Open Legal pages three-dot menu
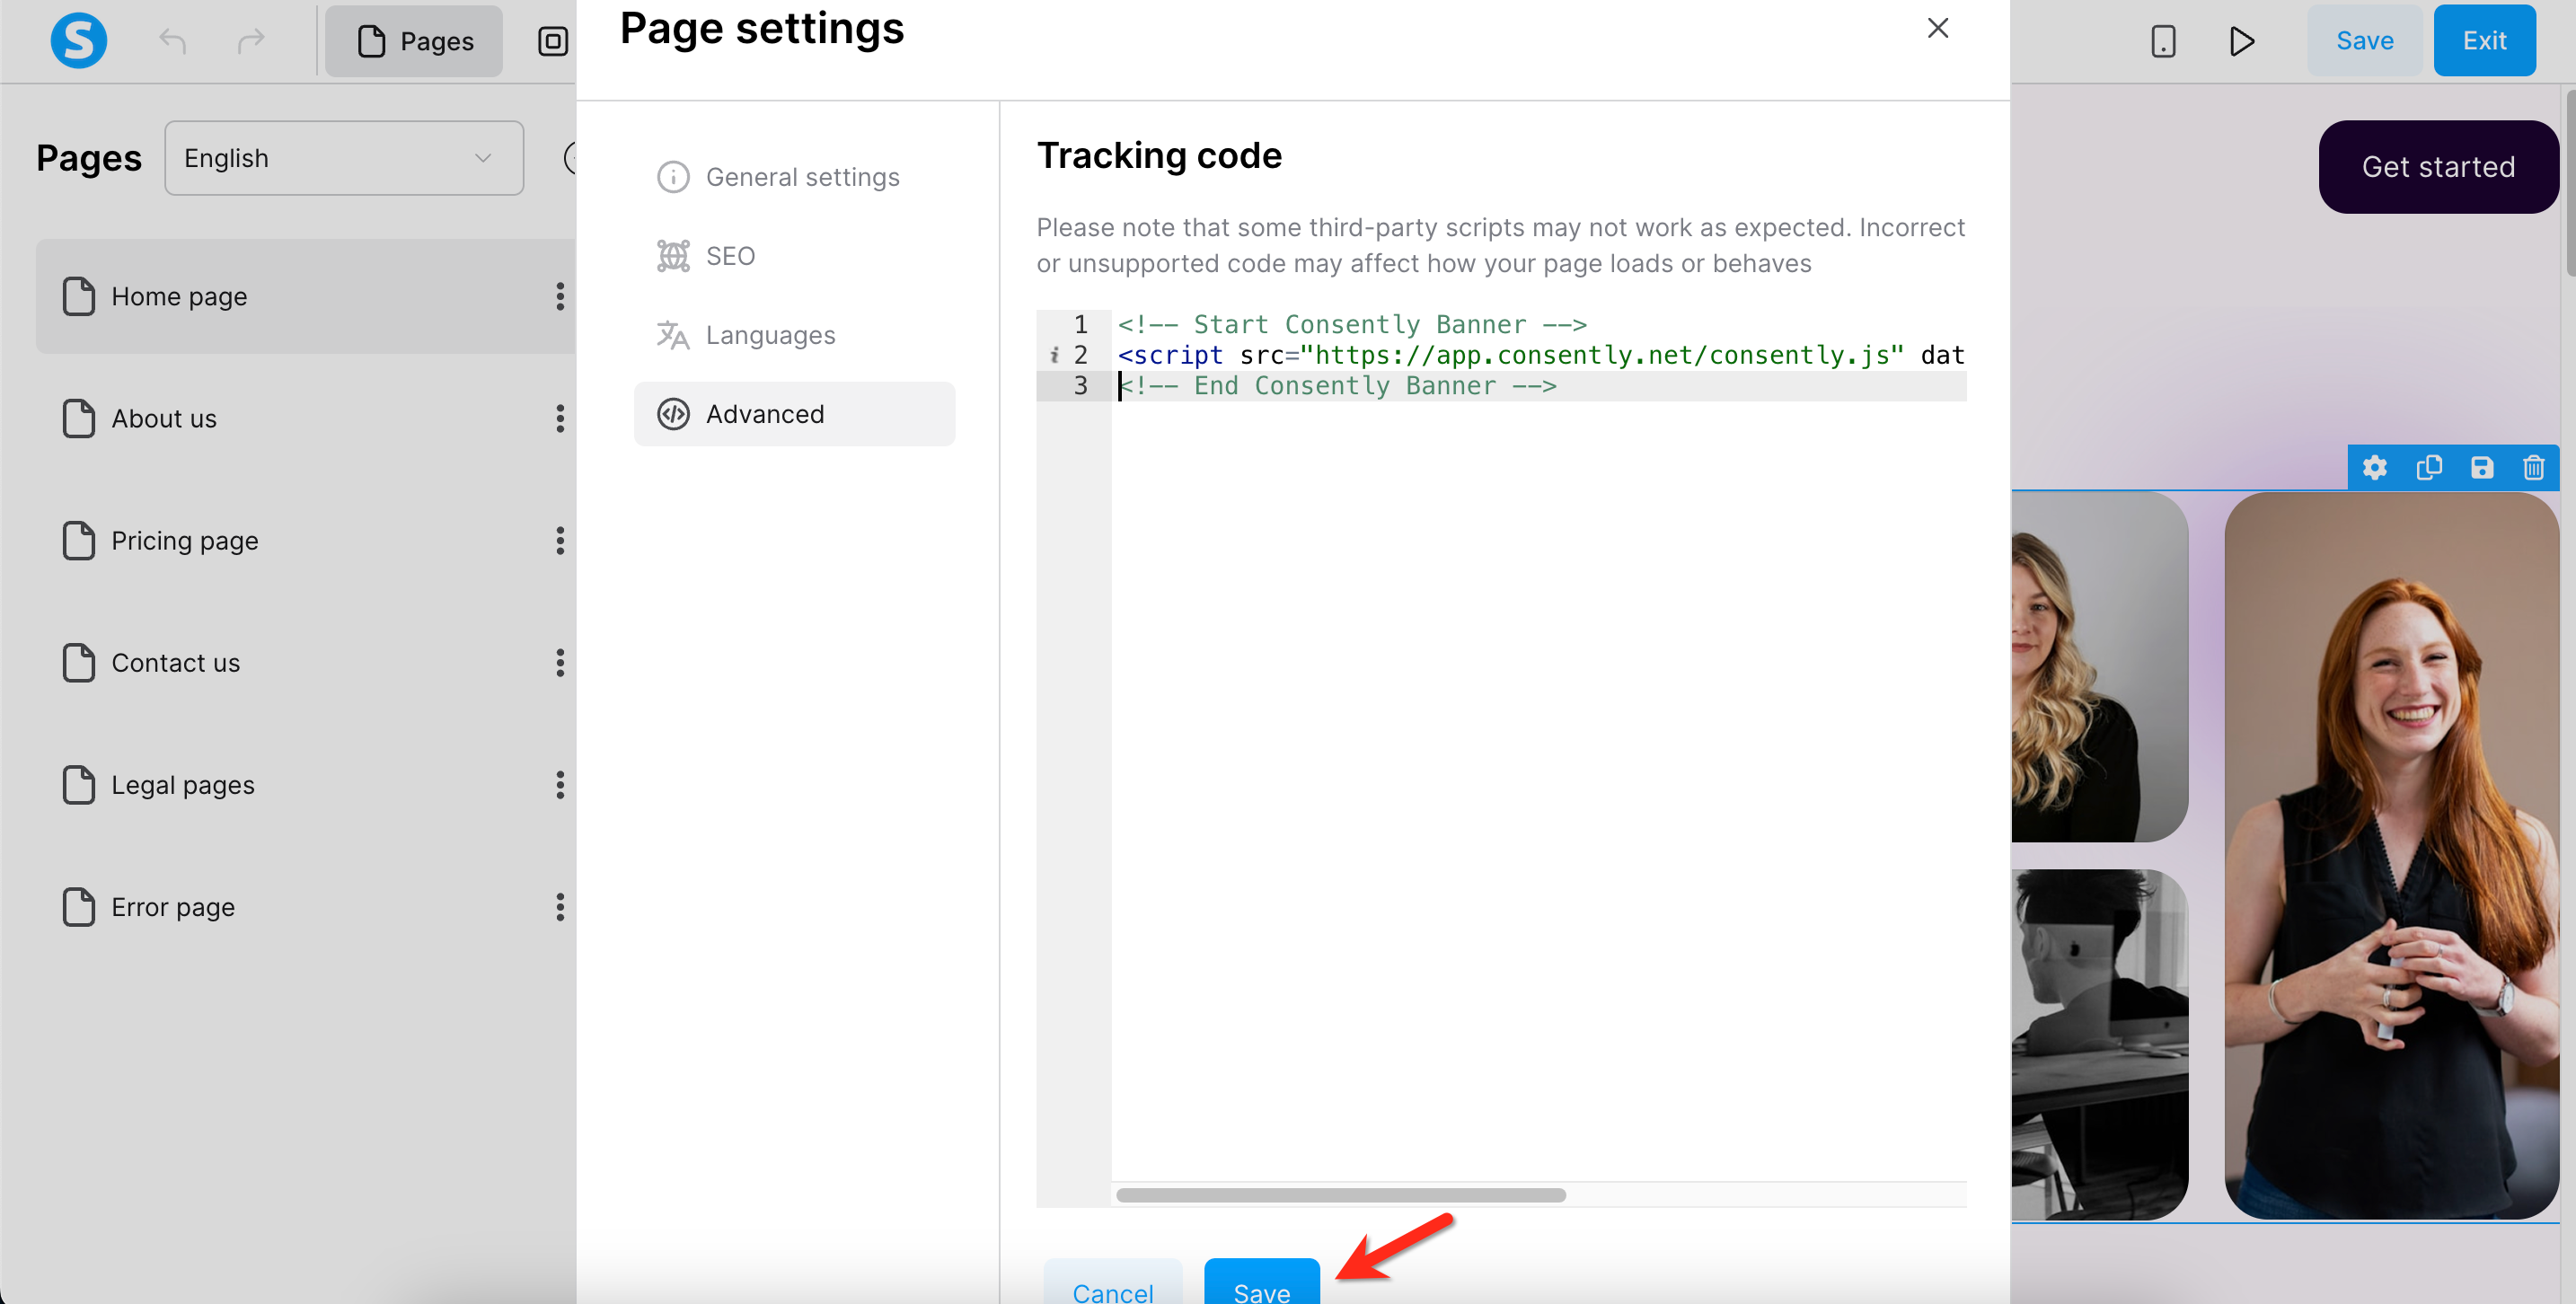 560,785
